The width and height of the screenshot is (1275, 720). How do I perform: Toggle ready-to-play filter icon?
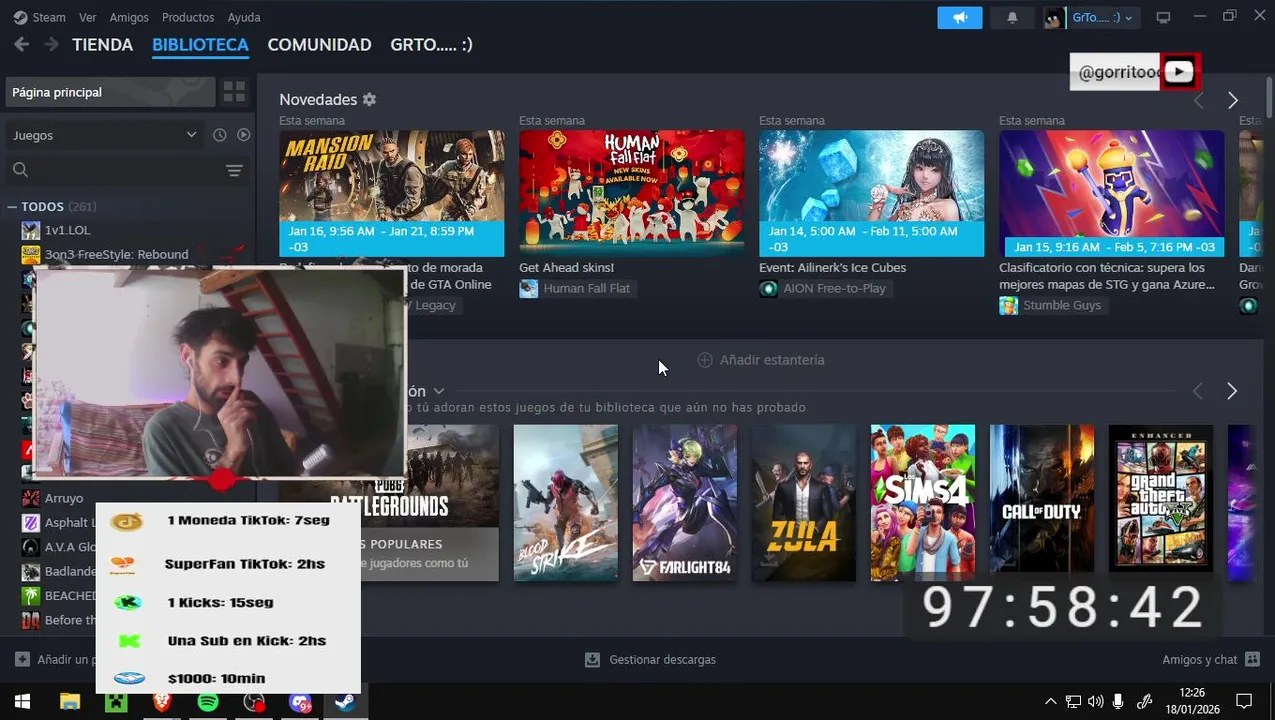(x=243, y=135)
